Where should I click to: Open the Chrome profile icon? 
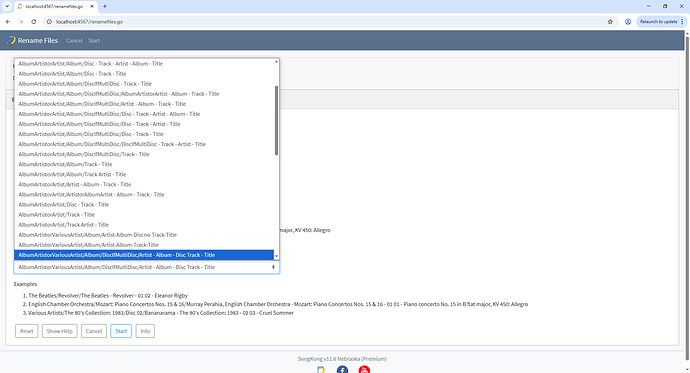coord(628,22)
